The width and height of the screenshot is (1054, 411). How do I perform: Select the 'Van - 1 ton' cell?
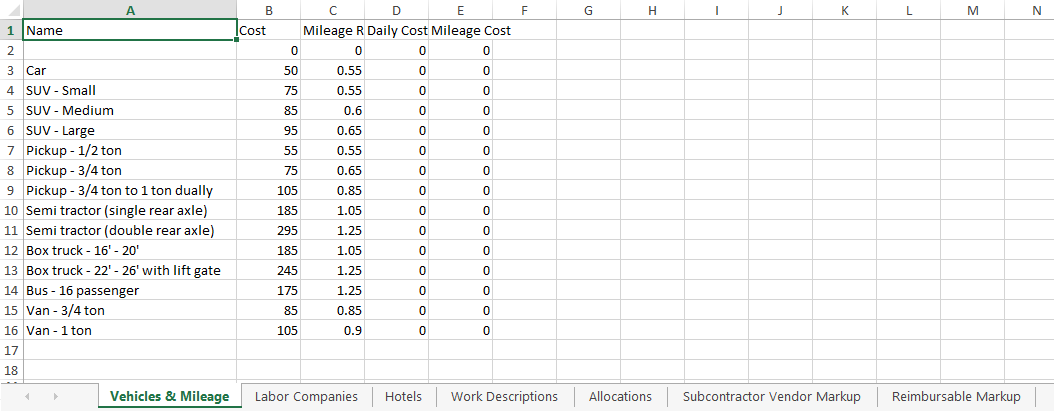[x=130, y=330]
